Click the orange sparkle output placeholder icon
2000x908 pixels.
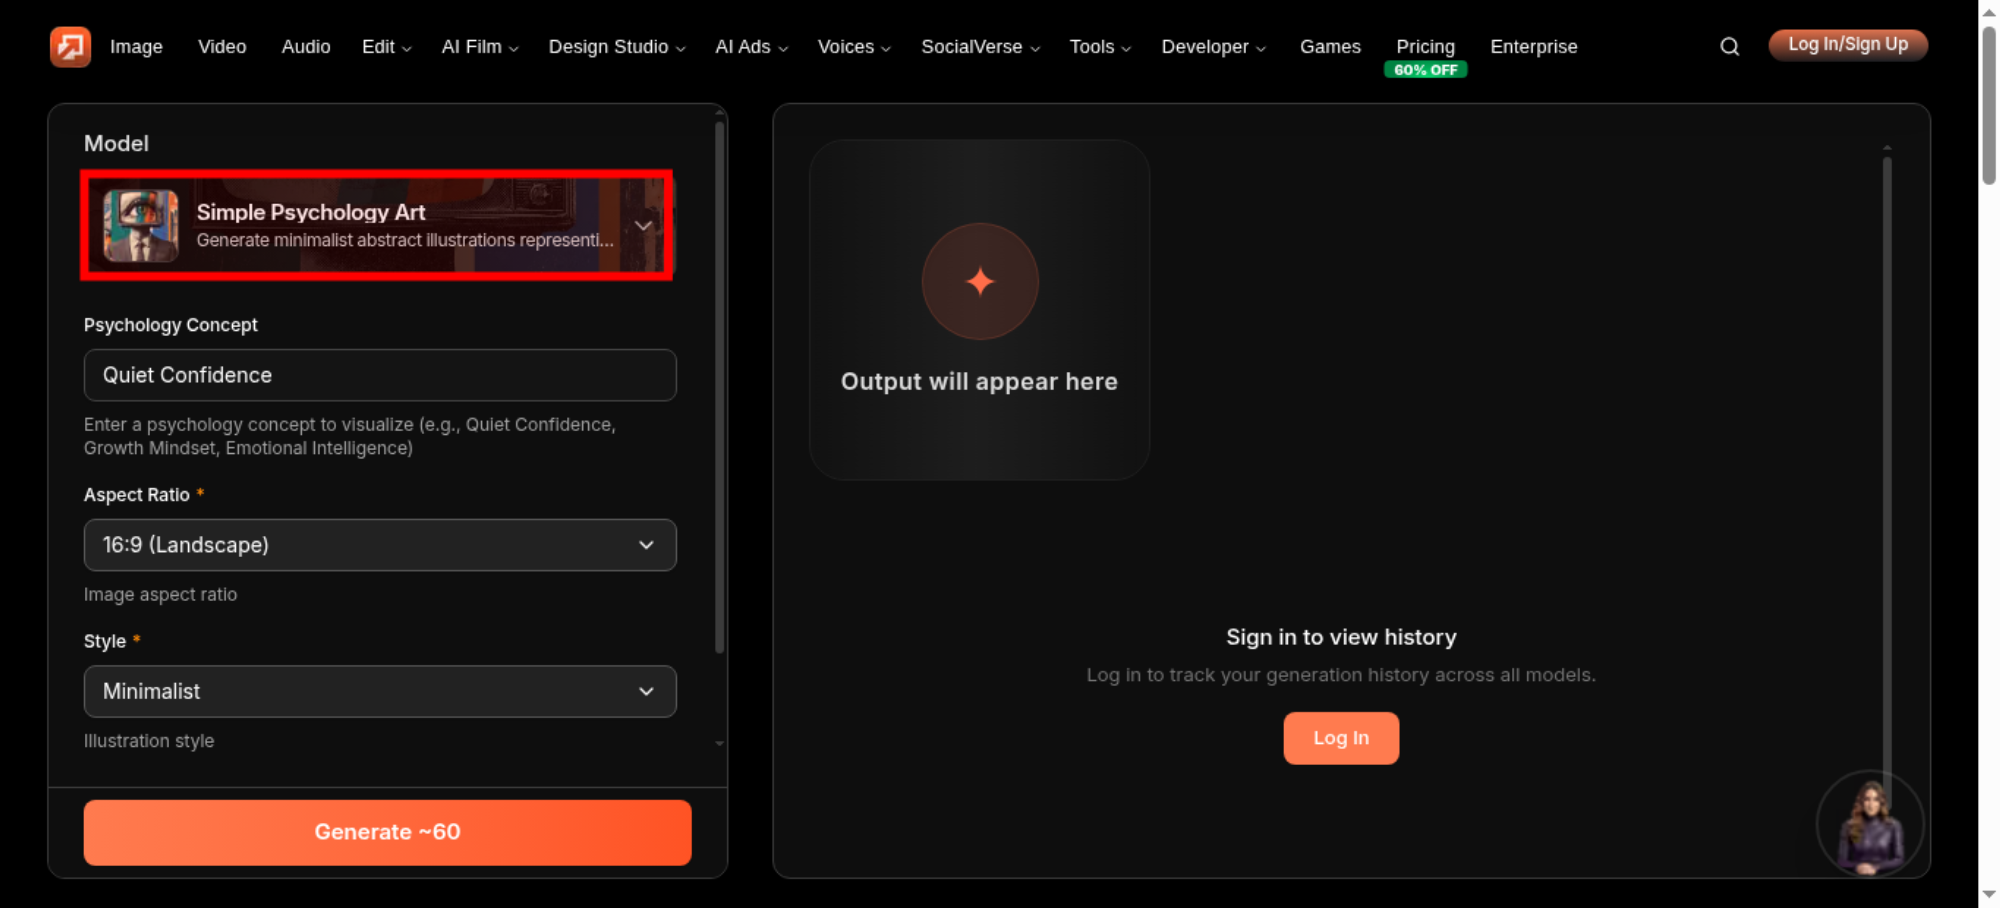click(x=980, y=282)
